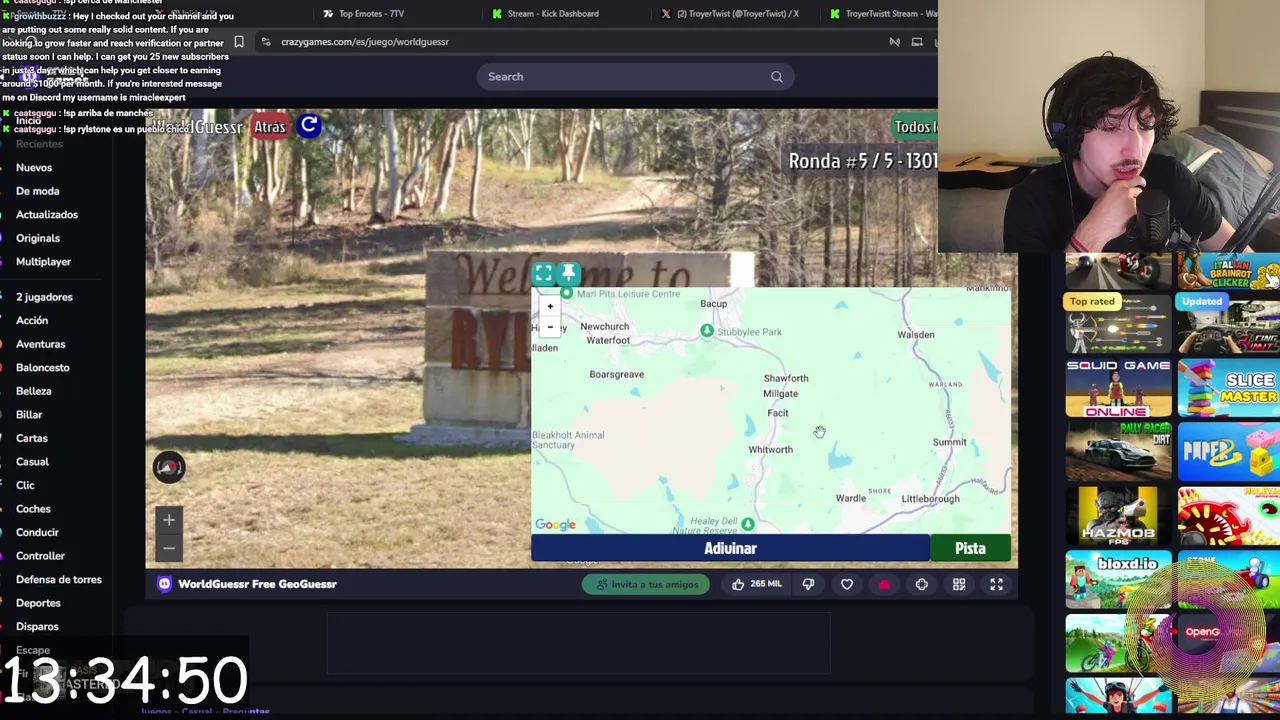Zoom out on the guess map

click(550, 327)
